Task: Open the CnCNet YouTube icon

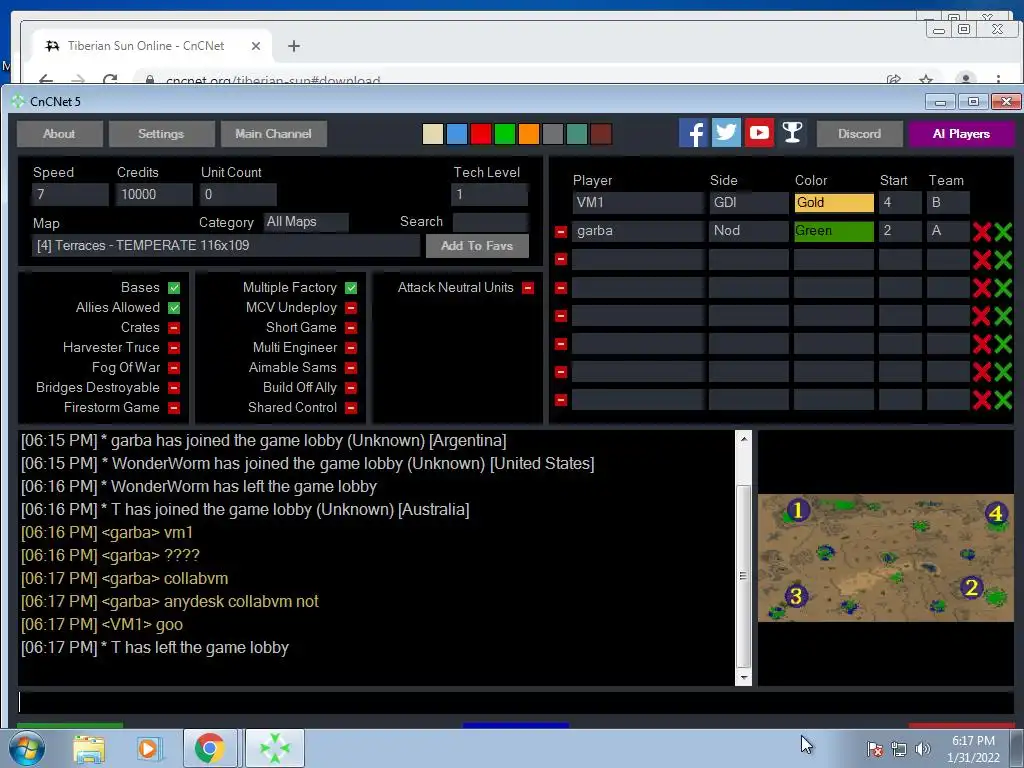Action: pos(759,133)
